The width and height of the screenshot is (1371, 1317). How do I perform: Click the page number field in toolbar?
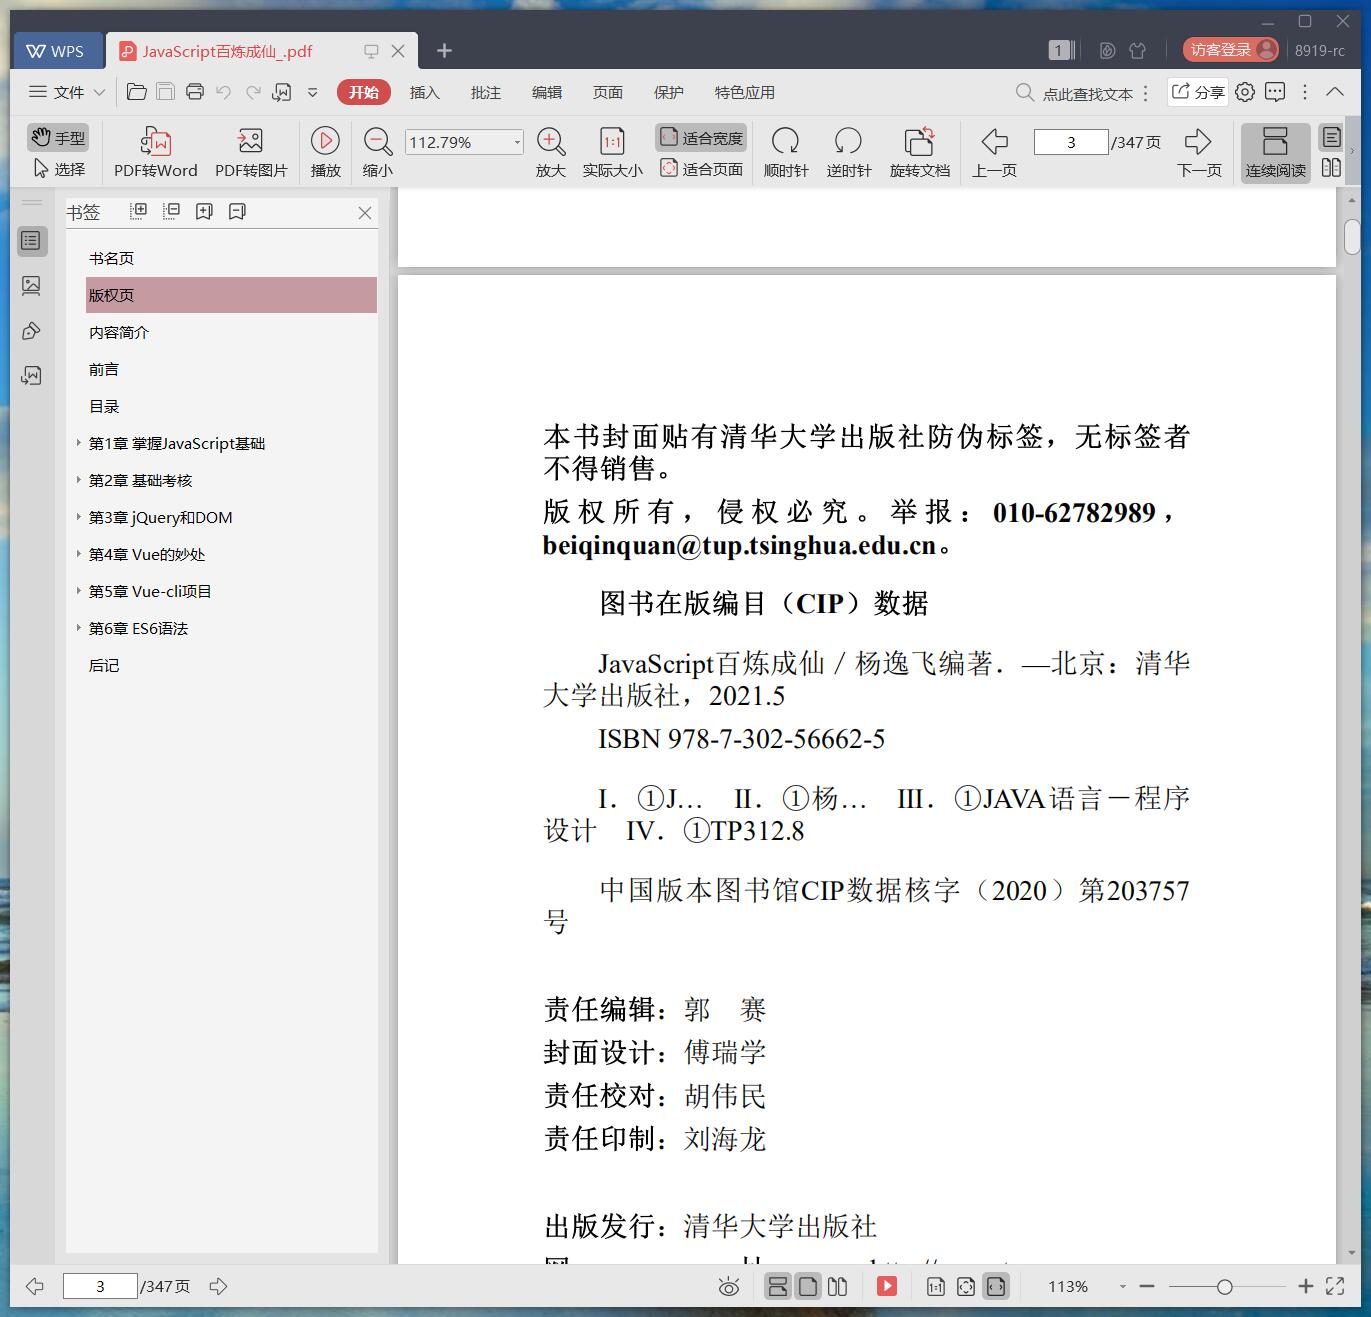click(x=1071, y=142)
